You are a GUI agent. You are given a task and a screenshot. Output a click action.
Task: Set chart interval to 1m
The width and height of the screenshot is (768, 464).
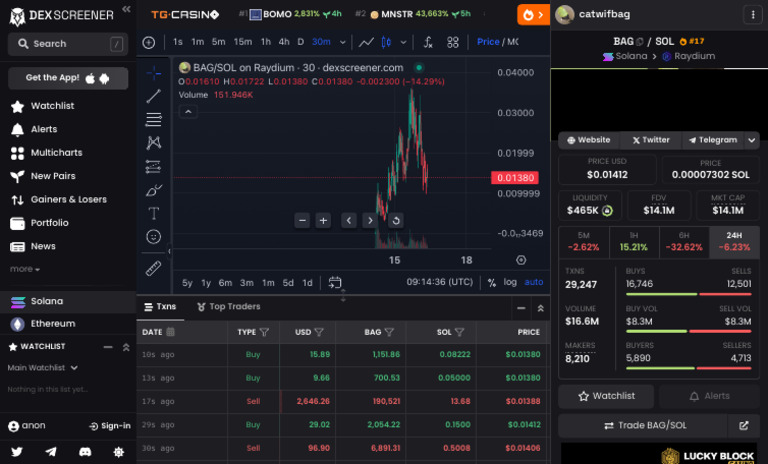197,42
